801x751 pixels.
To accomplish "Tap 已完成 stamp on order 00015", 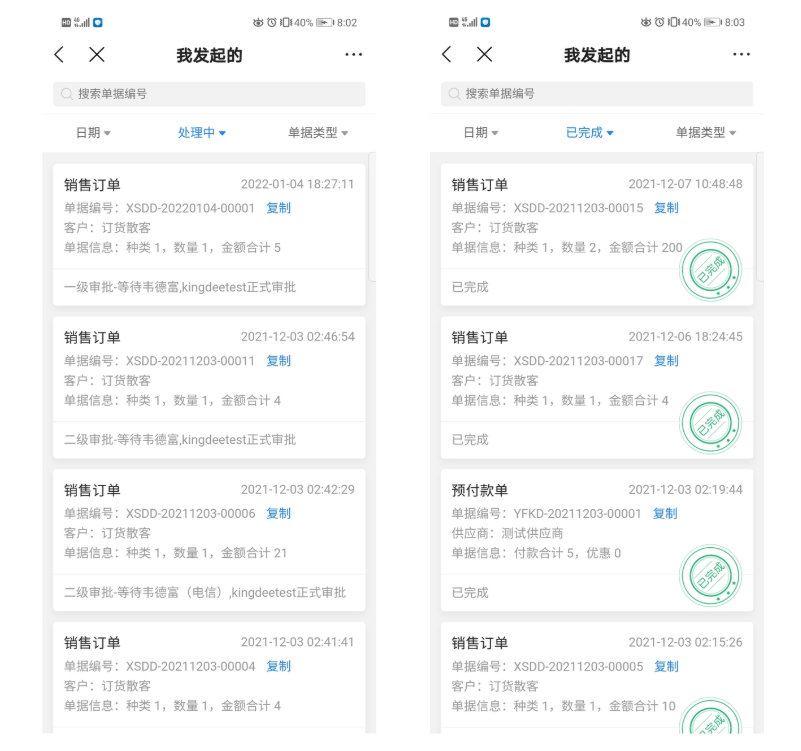I will click(710, 270).
